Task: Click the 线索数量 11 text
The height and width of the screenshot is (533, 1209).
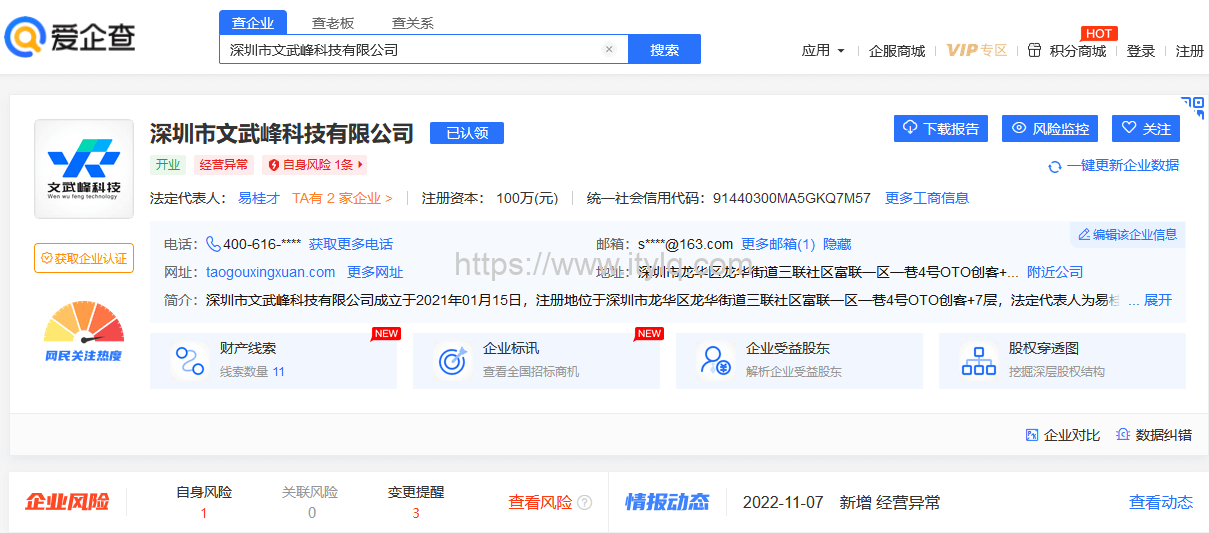Action: [252, 371]
